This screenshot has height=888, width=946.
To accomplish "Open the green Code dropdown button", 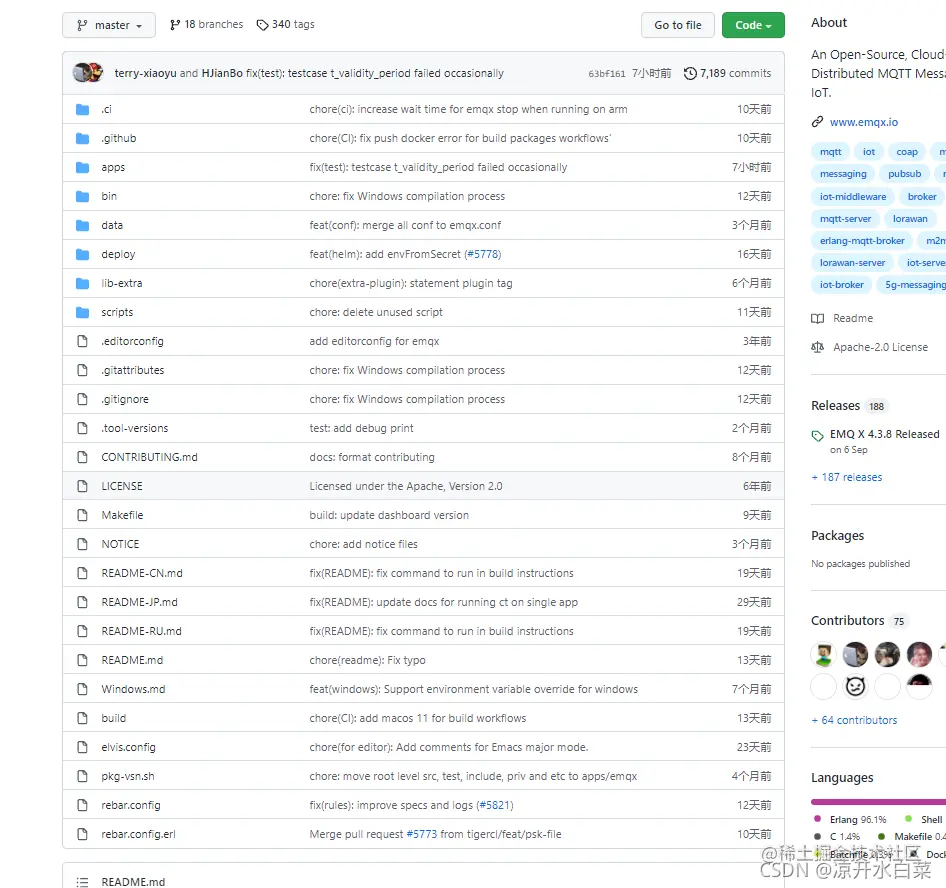I will click(753, 25).
